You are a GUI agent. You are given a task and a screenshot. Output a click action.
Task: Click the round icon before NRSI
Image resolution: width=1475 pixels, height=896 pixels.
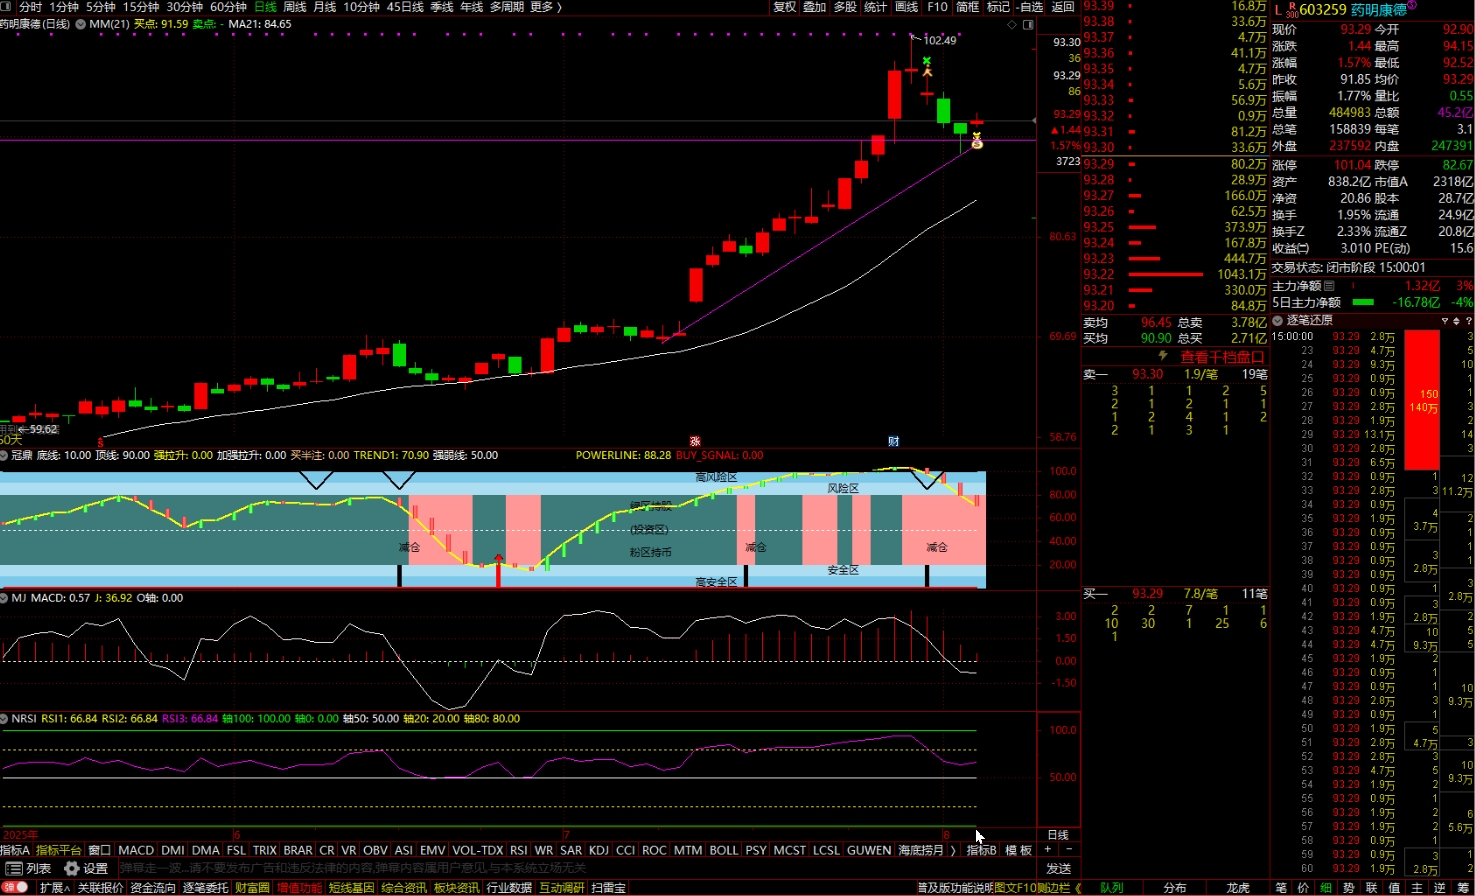4,718
